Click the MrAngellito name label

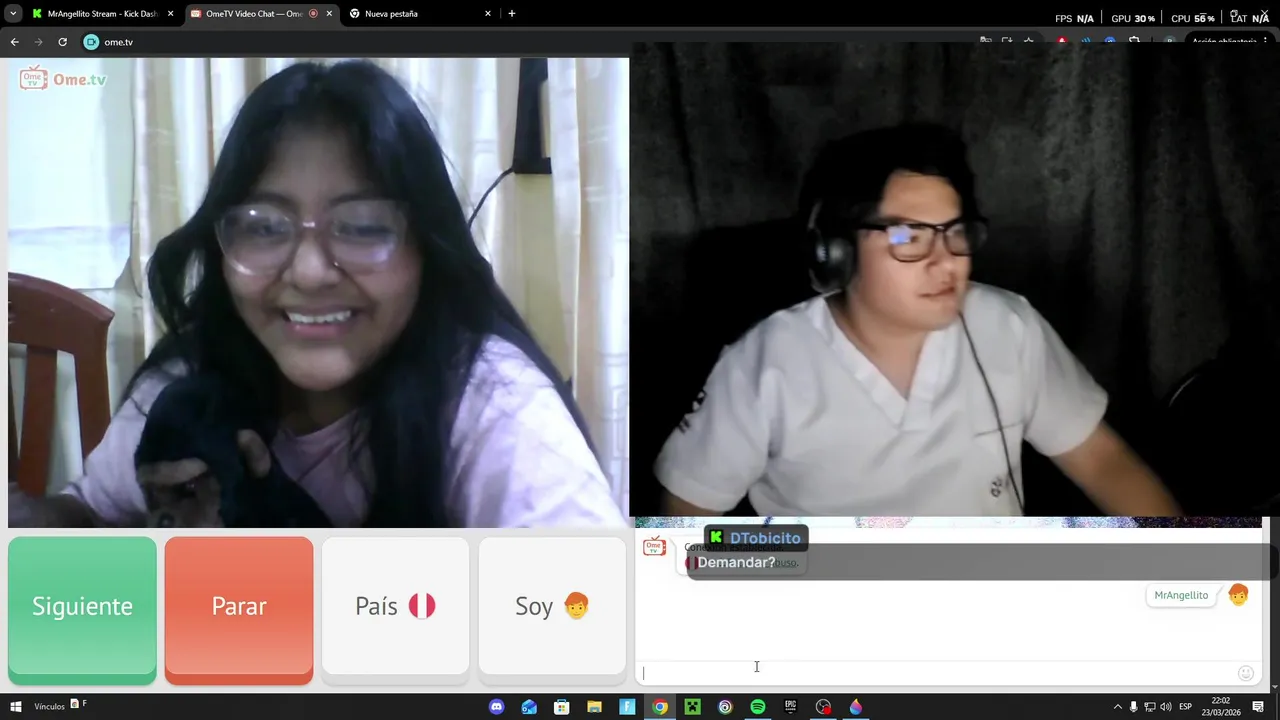[1181, 595]
